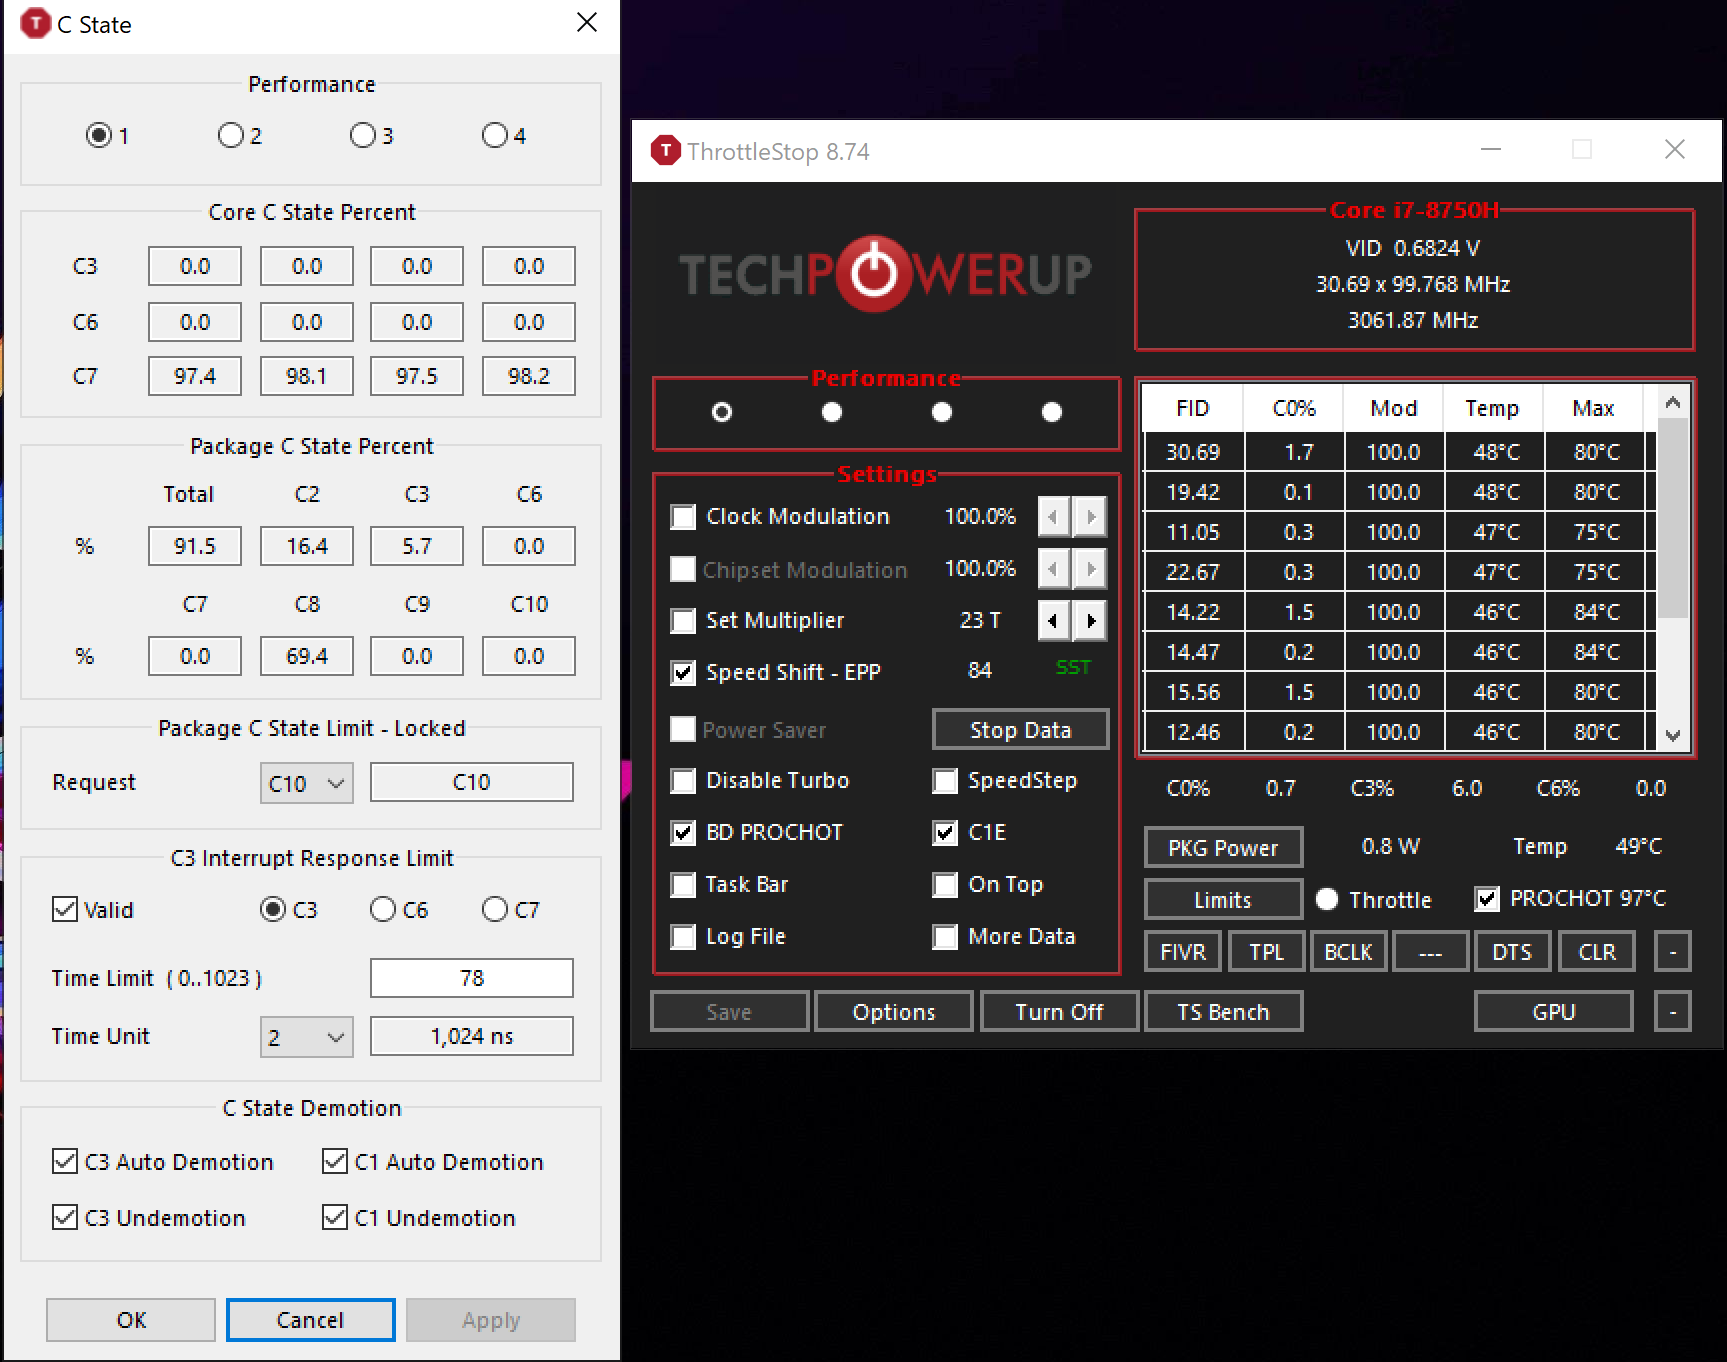Uncheck C3 Auto Demotion
This screenshot has height=1362, width=1727.
click(65, 1161)
